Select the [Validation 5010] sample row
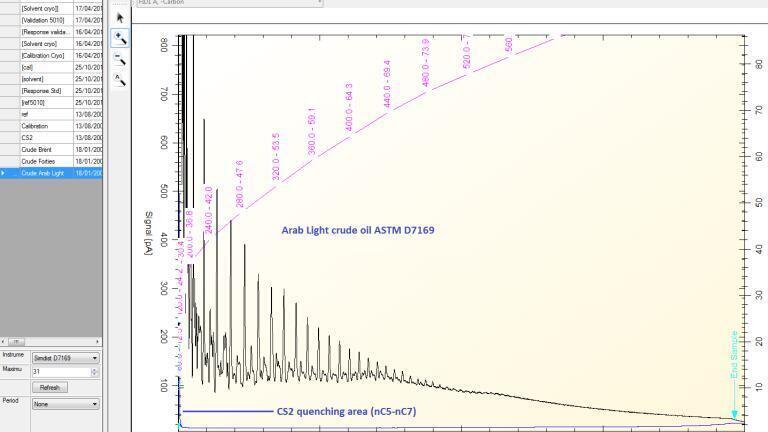This screenshot has width=768, height=432. (51, 20)
